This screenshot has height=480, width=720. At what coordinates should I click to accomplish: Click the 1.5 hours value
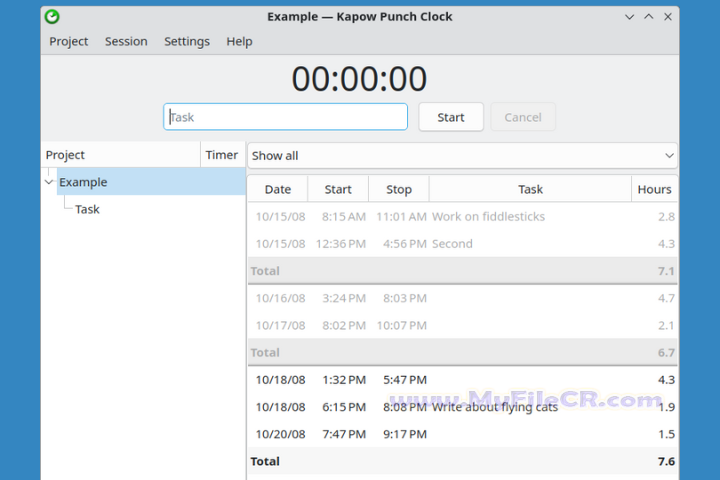(x=666, y=434)
